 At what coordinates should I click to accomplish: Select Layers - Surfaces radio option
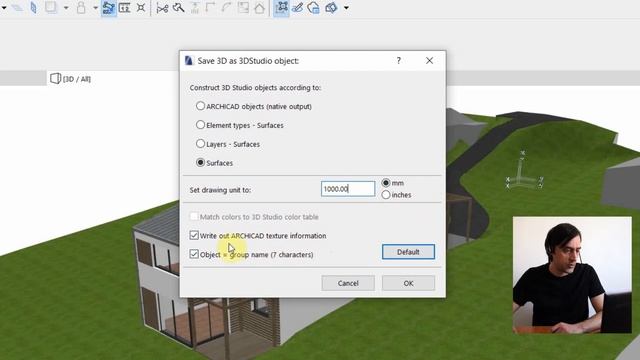[200, 144]
